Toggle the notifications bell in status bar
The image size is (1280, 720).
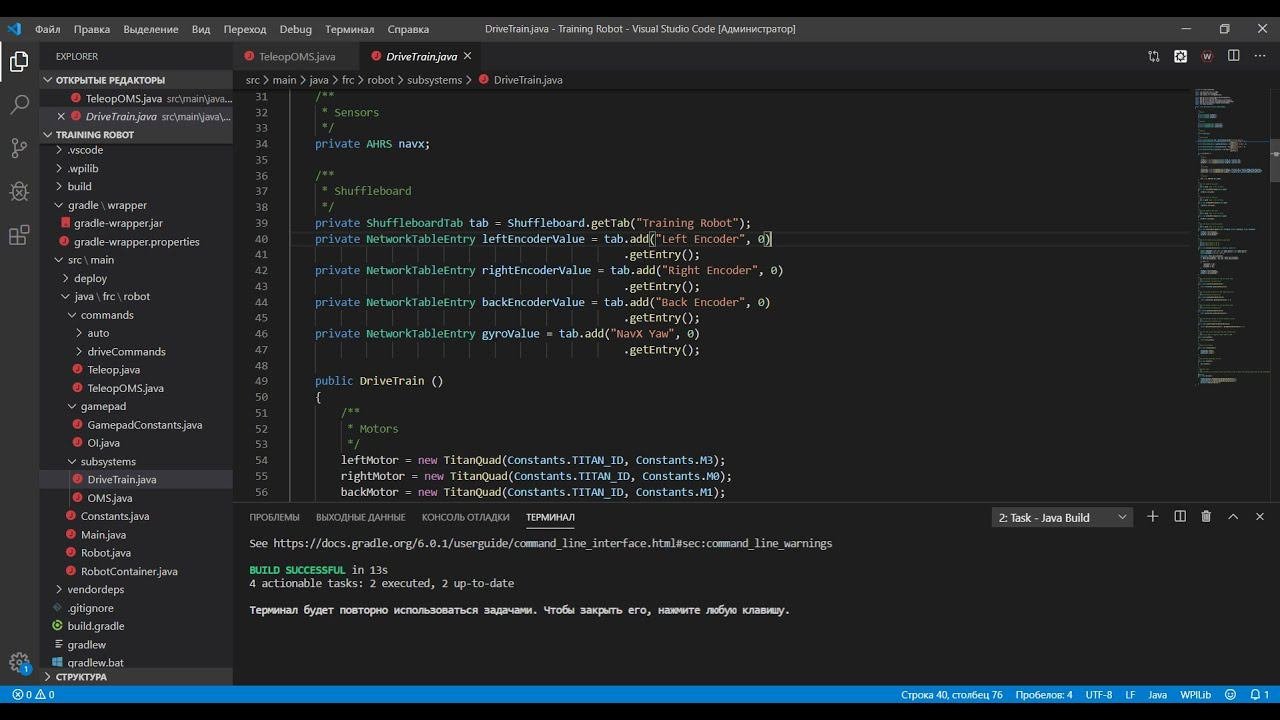click(1256, 694)
